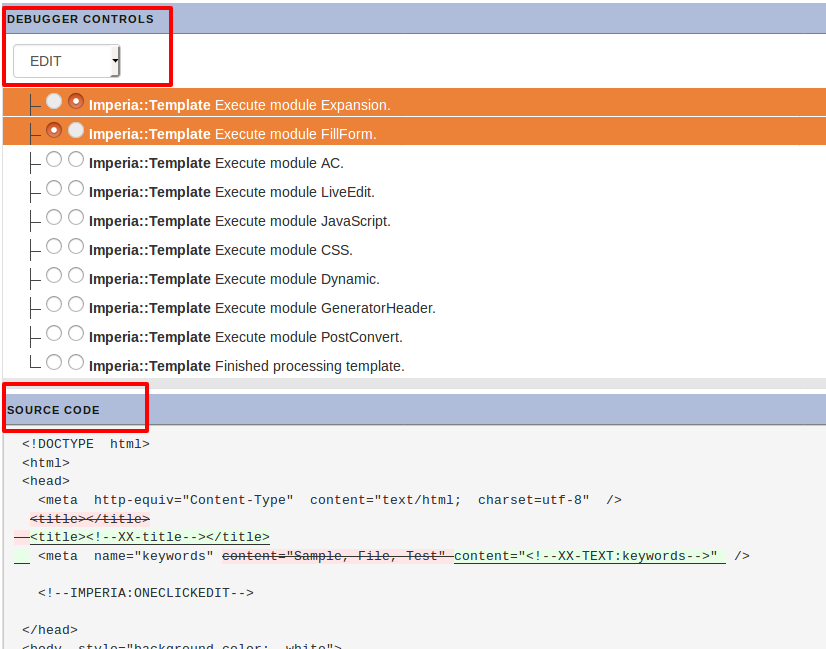Select first radio button for JavaScript module
Viewport: 826px width, 649px height.
[54, 217]
